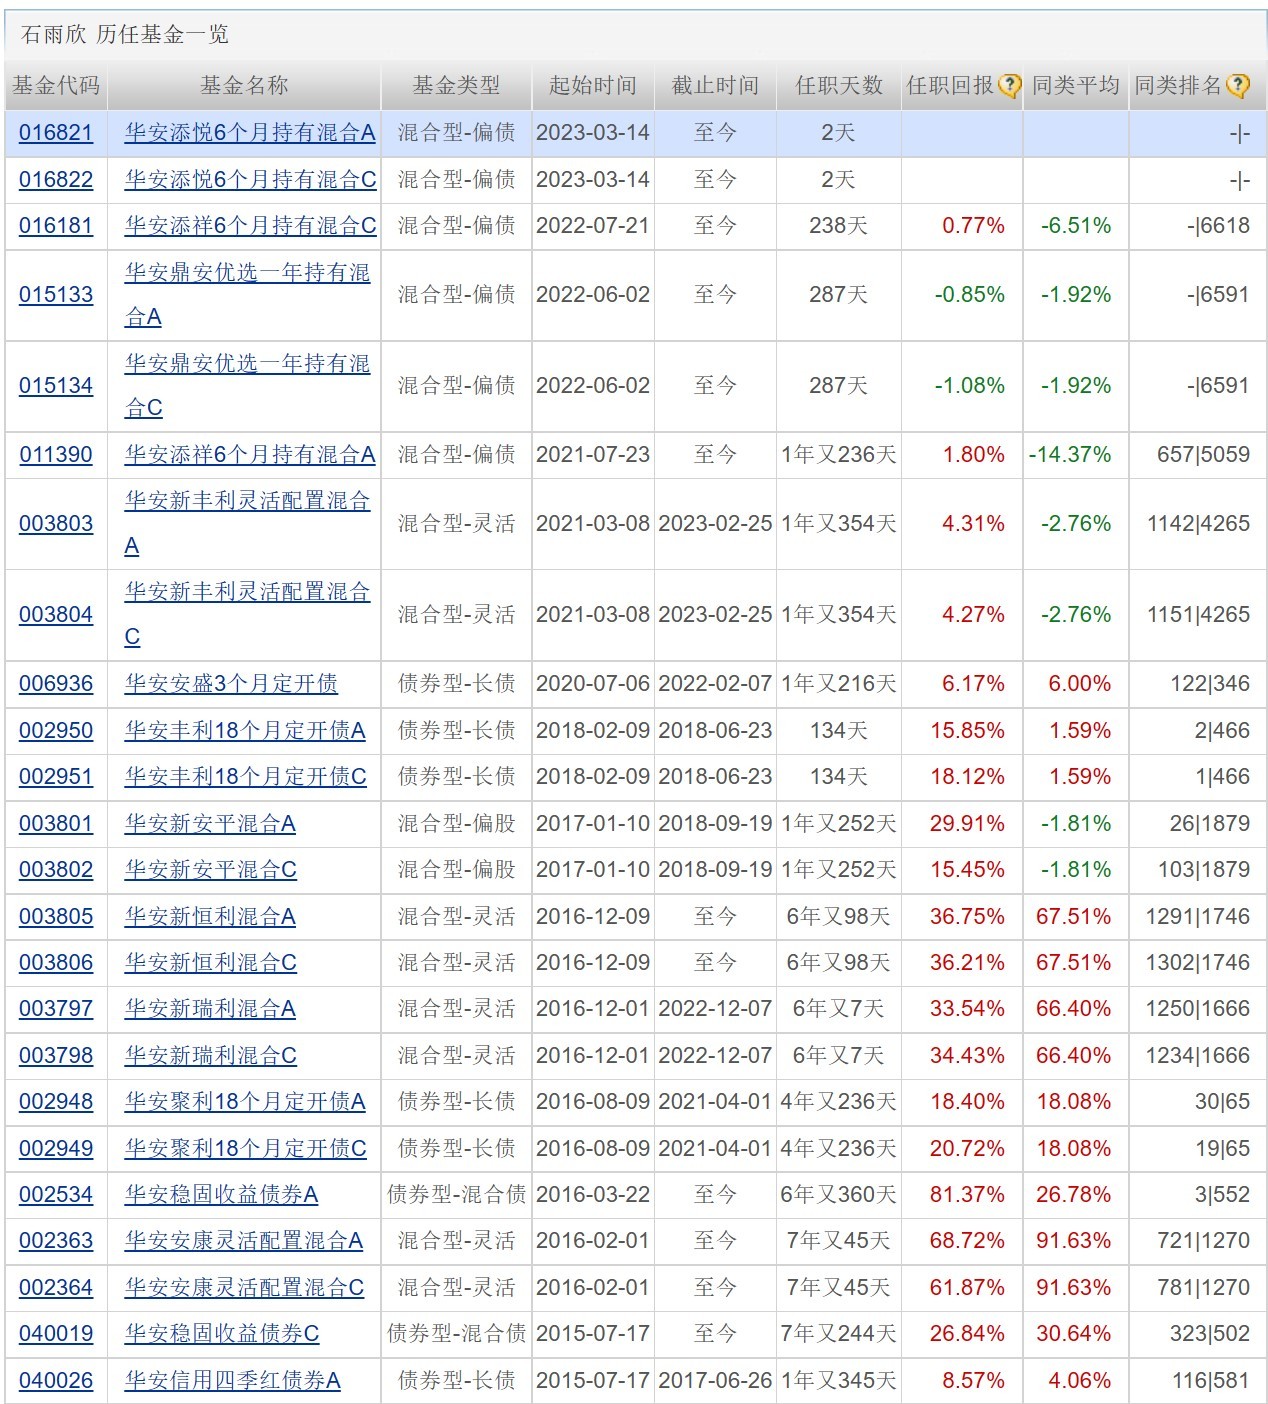Open 华安安盛3个月定开债 fund page
1268x1404 pixels.
[231, 684]
